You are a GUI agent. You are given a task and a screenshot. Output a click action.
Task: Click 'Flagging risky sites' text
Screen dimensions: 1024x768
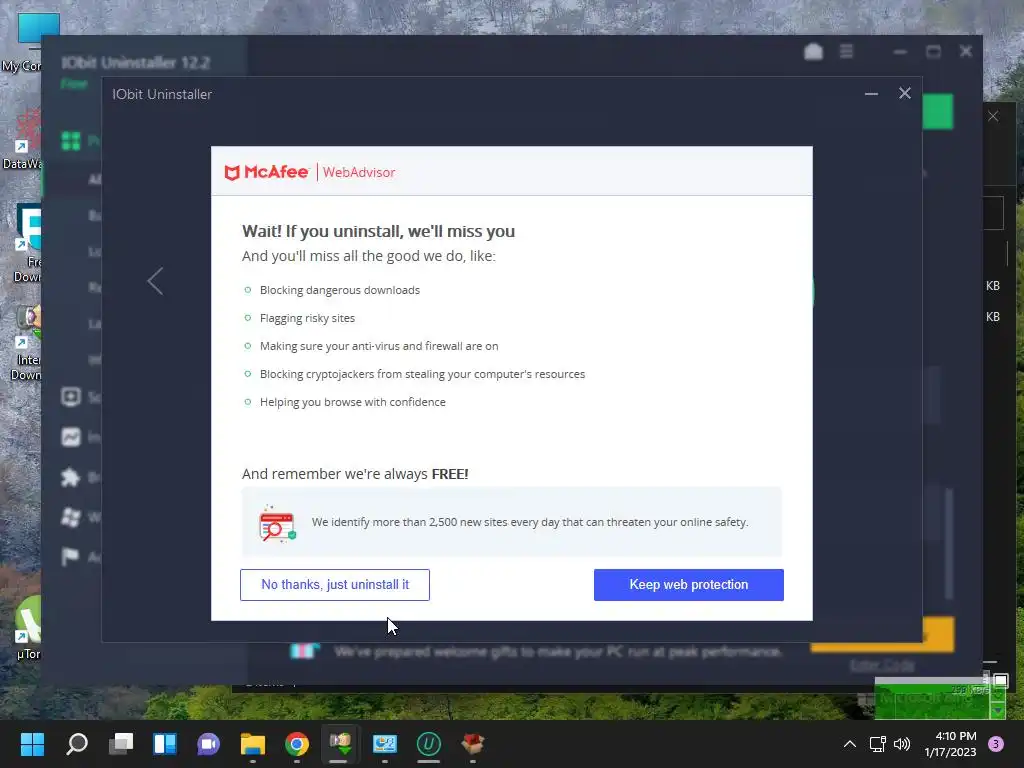(x=307, y=318)
